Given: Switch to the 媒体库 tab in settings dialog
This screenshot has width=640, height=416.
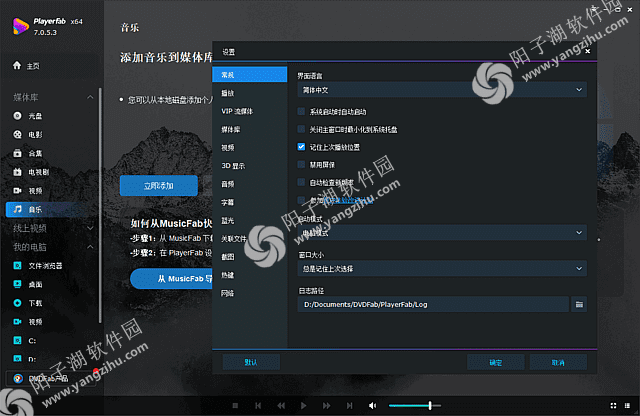Looking at the screenshot, I should 250,129.
